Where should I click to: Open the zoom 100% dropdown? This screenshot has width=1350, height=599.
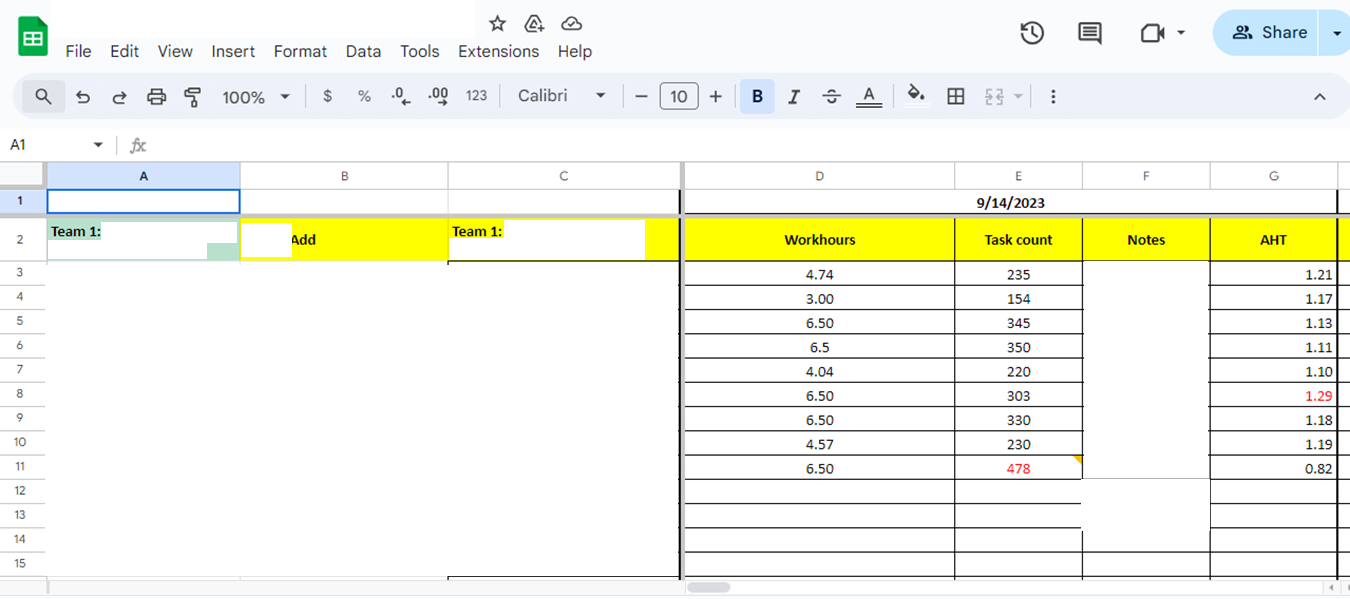pos(256,97)
